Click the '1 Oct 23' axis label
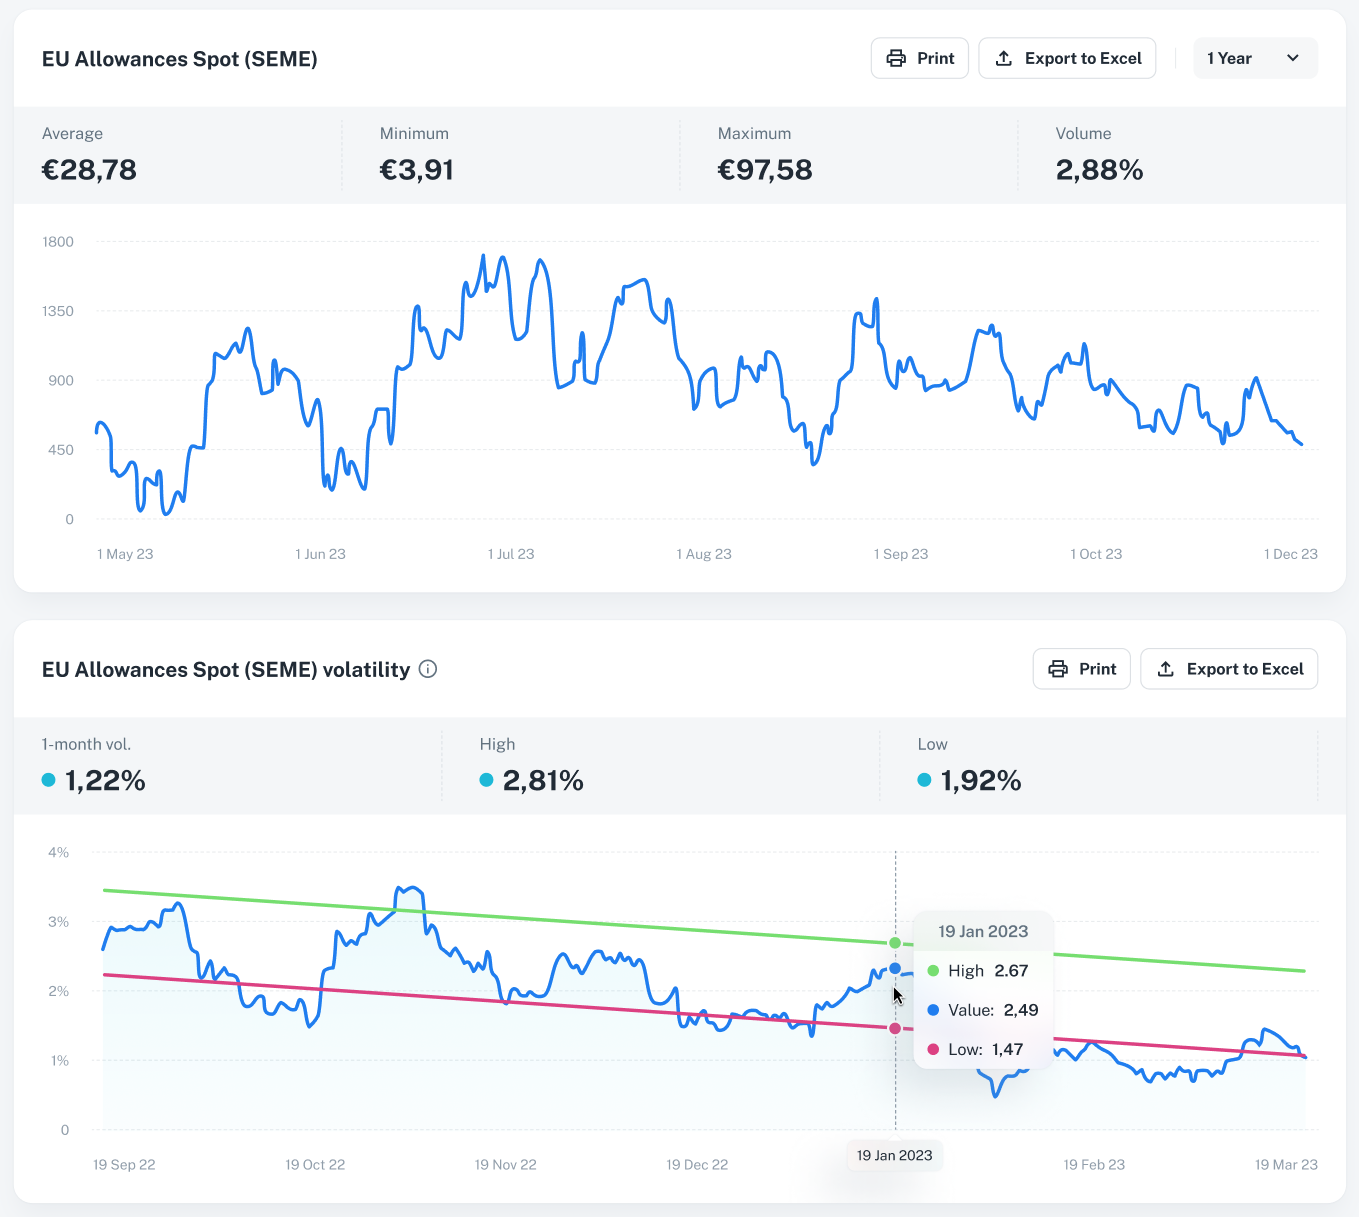This screenshot has height=1217, width=1359. coord(1096,554)
